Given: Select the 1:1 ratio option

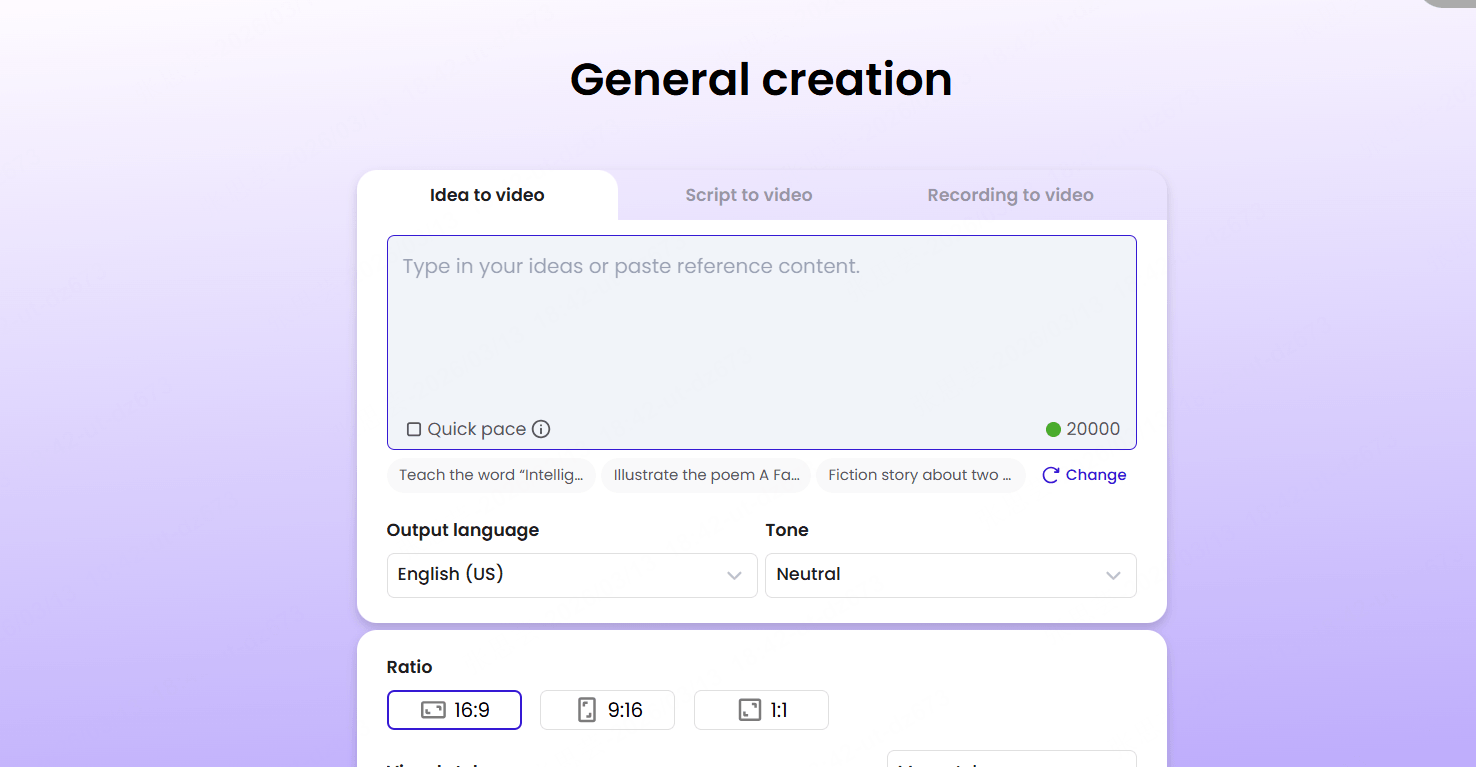Looking at the screenshot, I should (x=761, y=709).
